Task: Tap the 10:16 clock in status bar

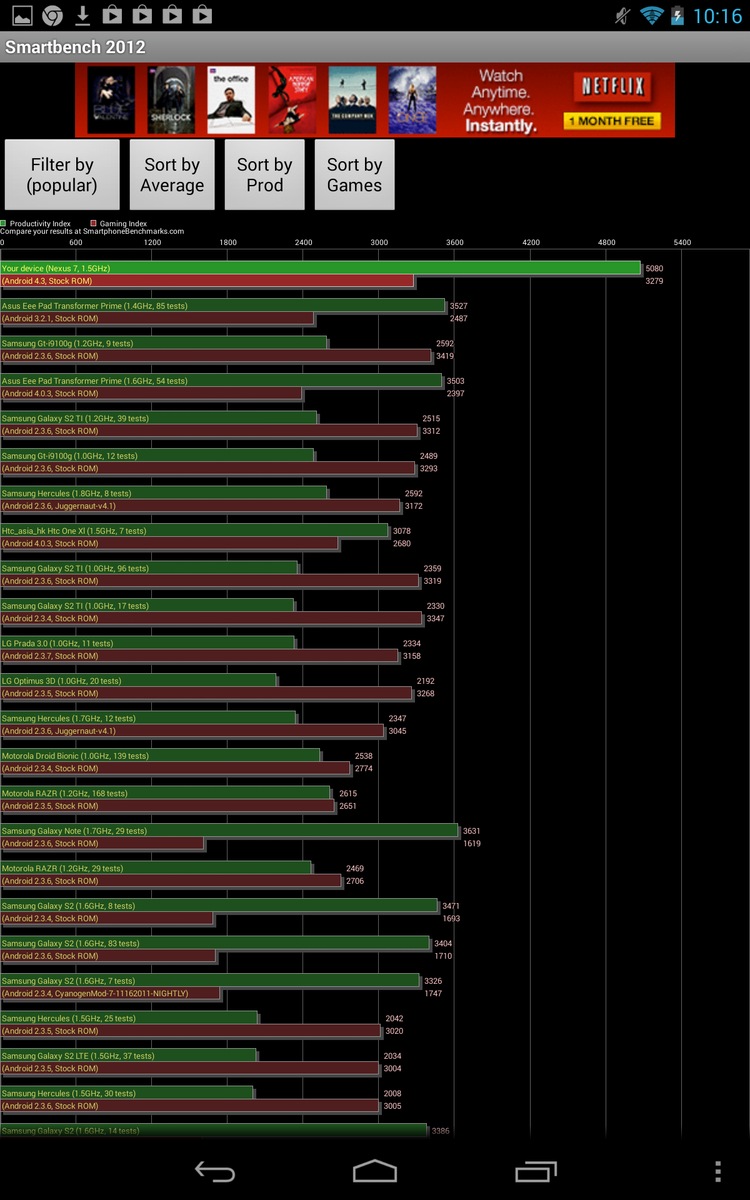Action: coord(717,16)
